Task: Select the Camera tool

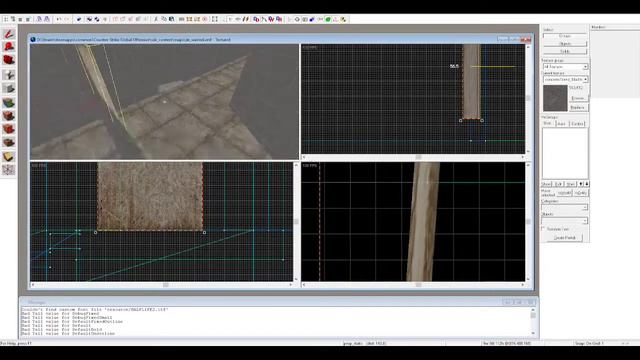Action: click(9, 60)
